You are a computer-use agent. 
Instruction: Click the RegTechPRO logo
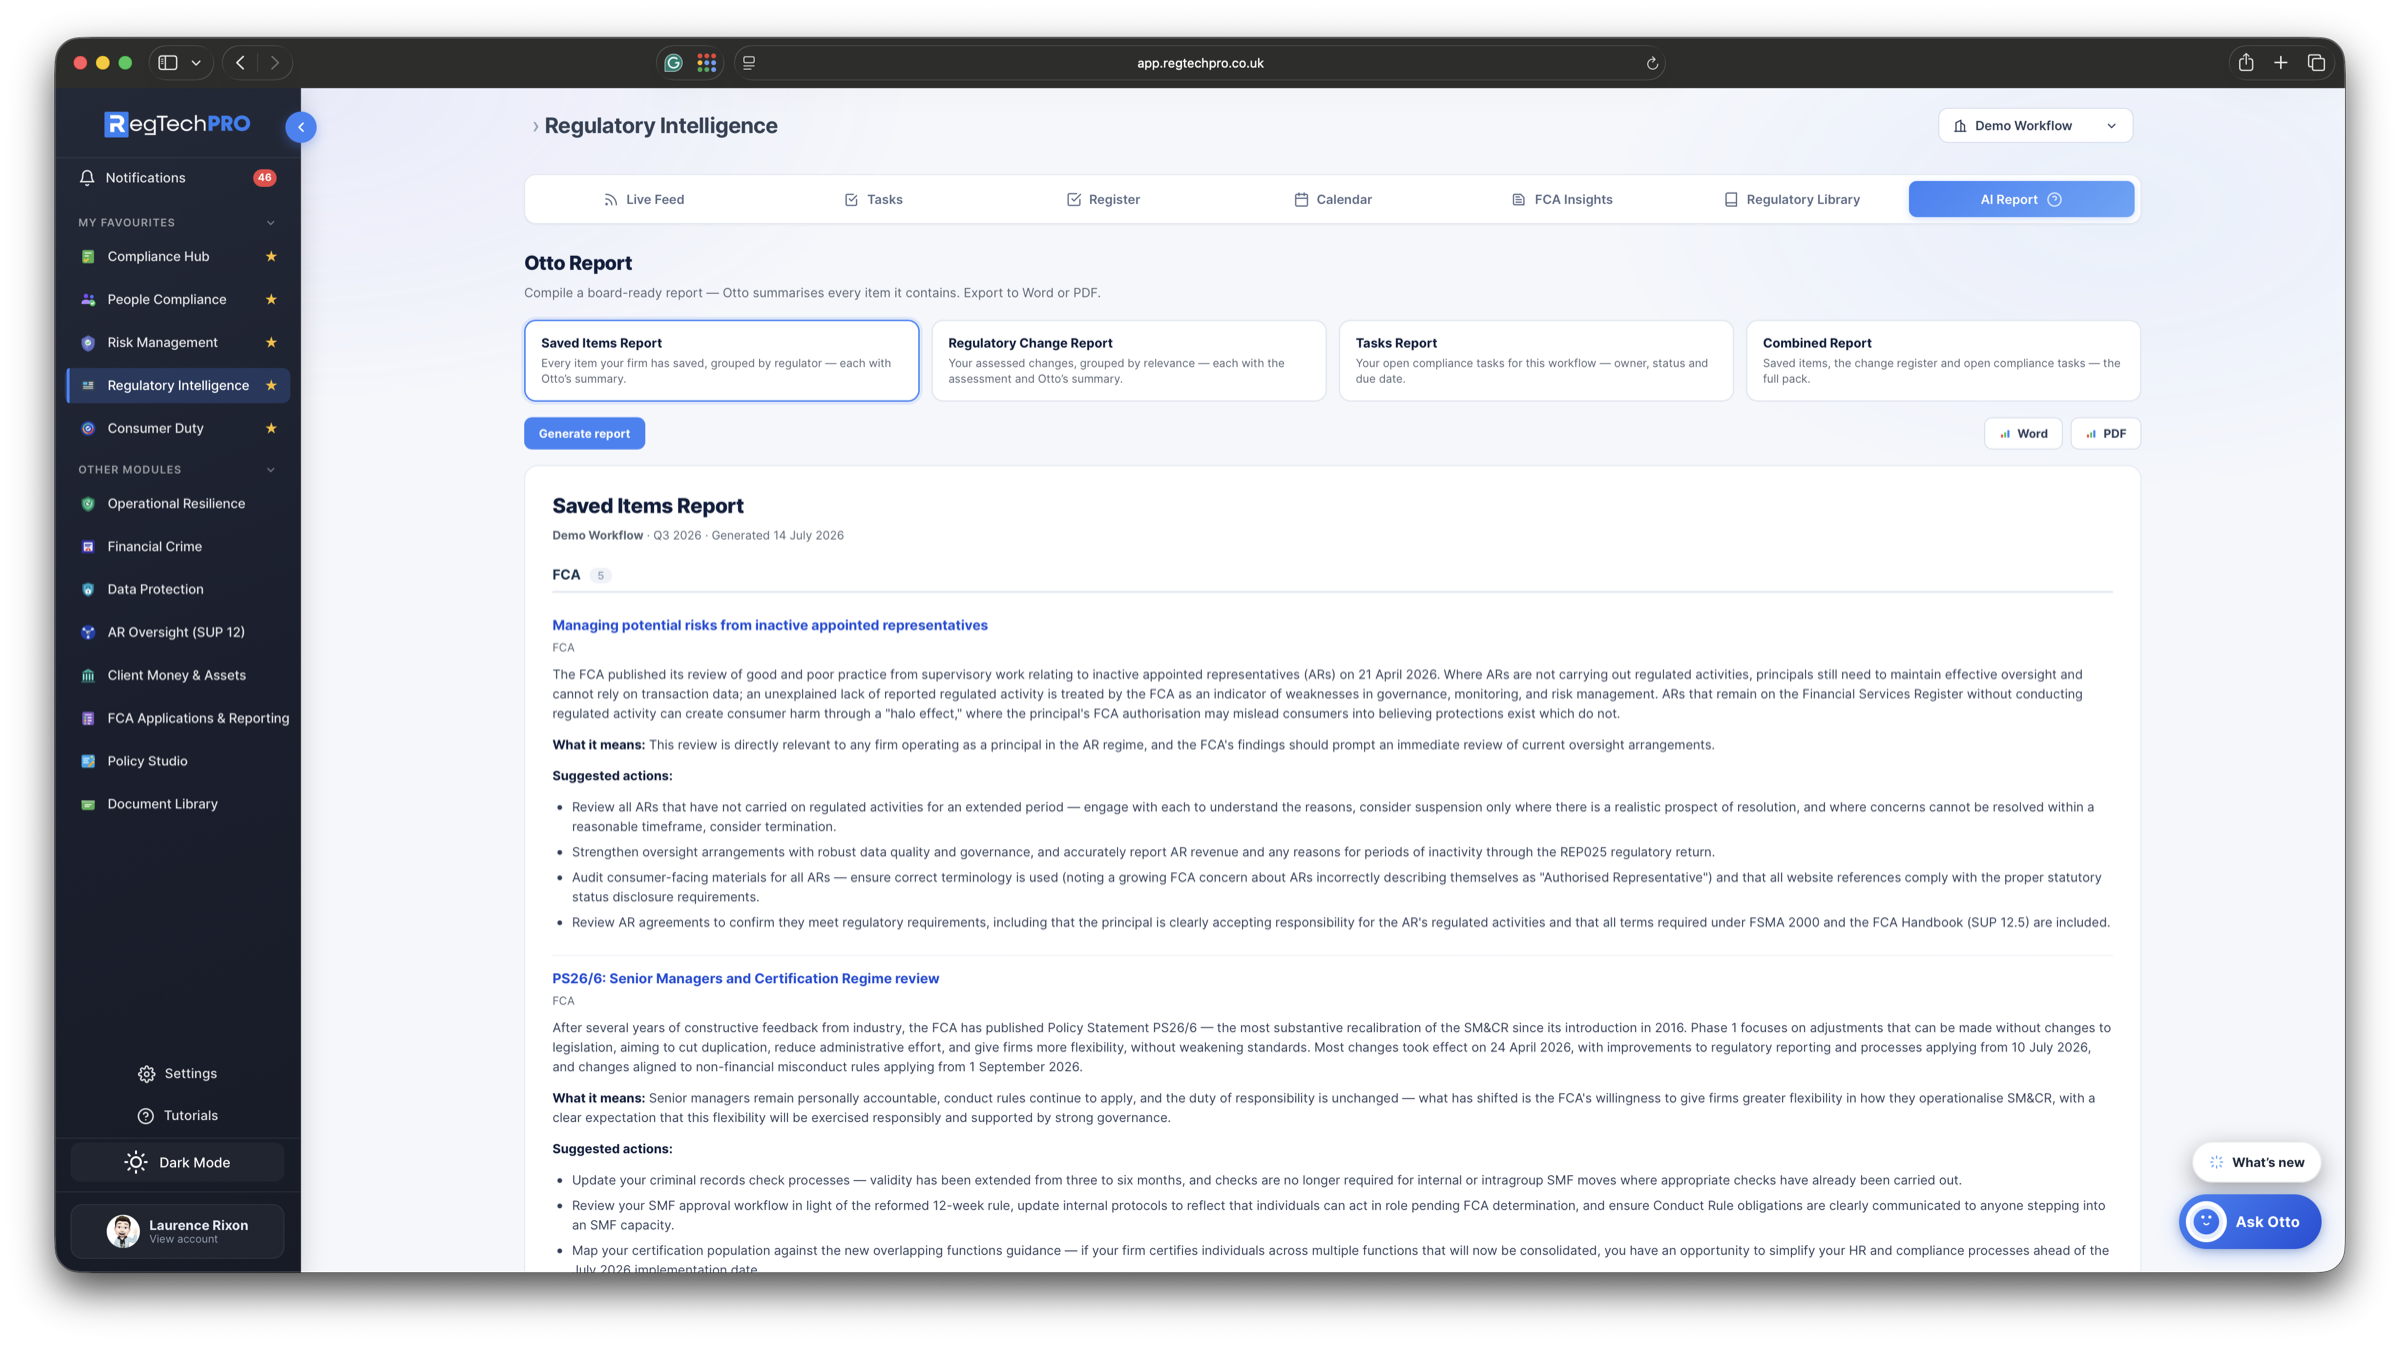point(177,124)
